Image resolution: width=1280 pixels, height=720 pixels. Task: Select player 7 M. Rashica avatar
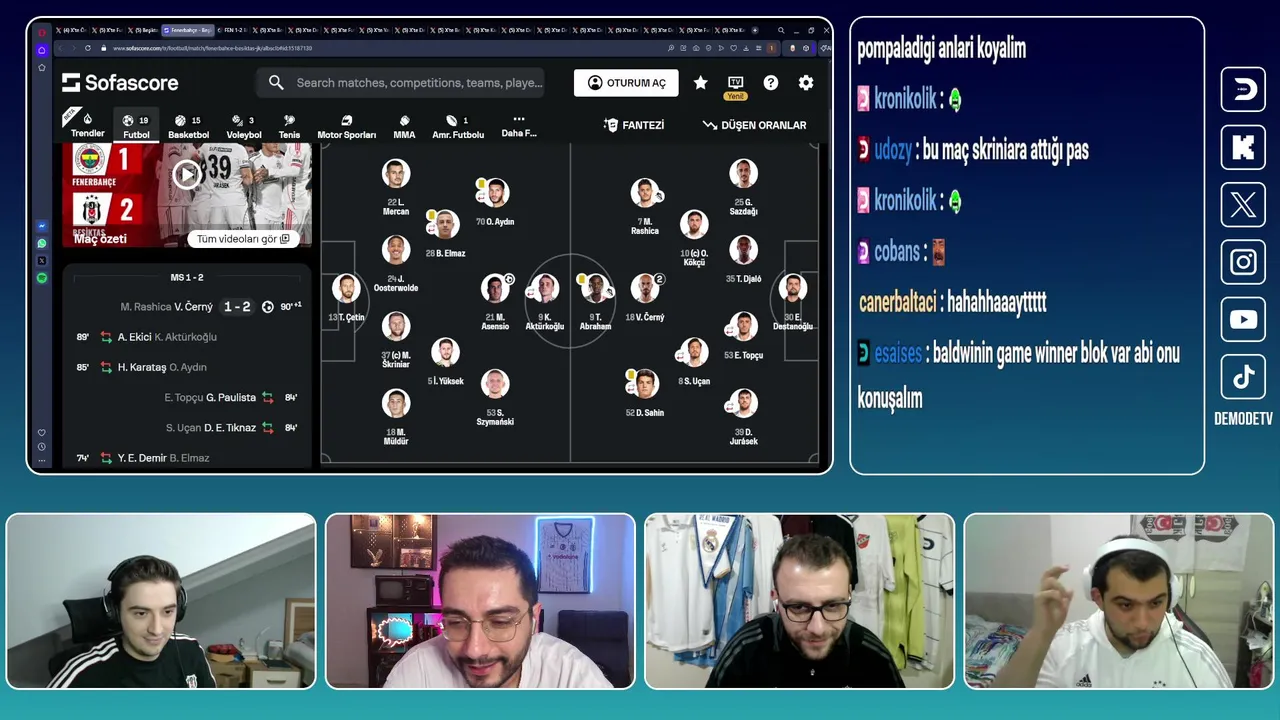pos(645,193)
